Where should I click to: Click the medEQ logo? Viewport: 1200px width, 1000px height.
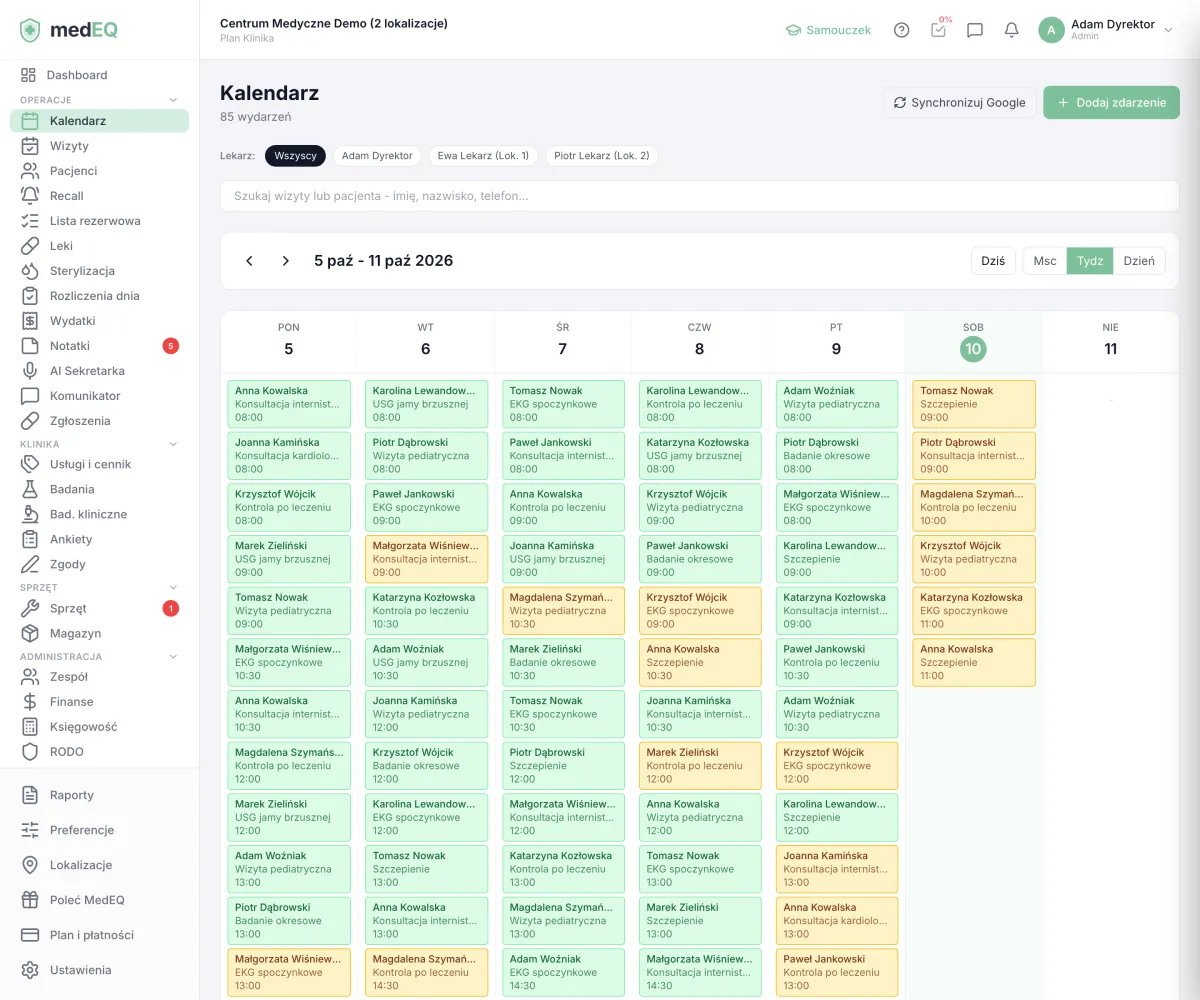pos(69,30)
